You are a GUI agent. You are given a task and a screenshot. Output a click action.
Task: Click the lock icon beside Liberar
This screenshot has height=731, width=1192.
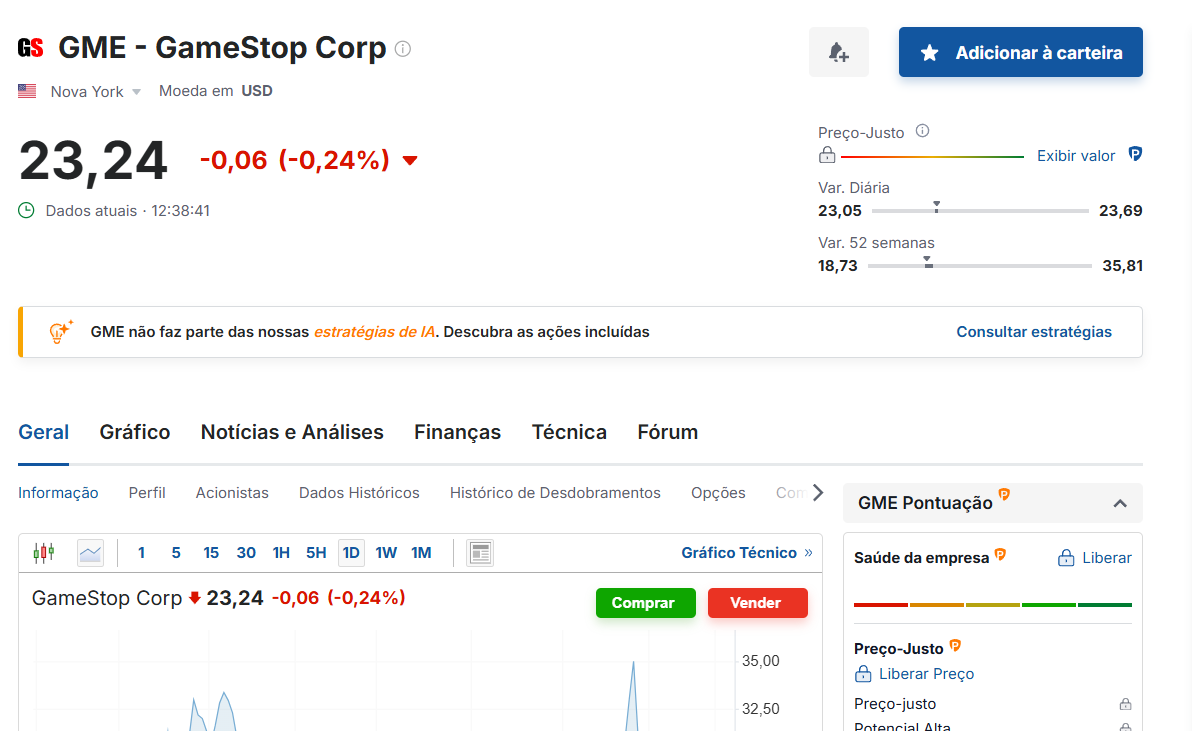pos(1066,559)
